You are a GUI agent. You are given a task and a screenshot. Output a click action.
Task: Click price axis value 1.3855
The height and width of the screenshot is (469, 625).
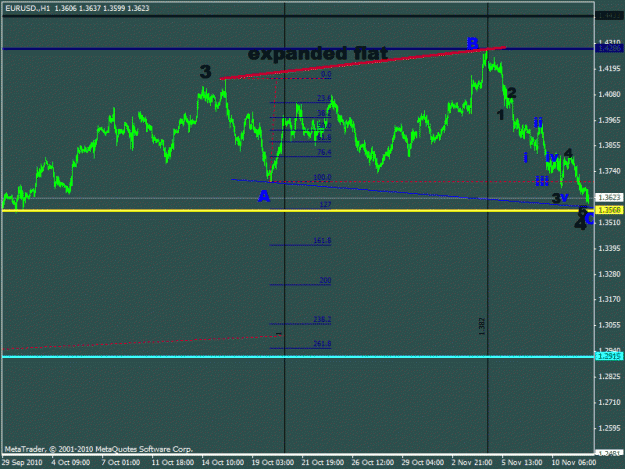tap(609, 145)
